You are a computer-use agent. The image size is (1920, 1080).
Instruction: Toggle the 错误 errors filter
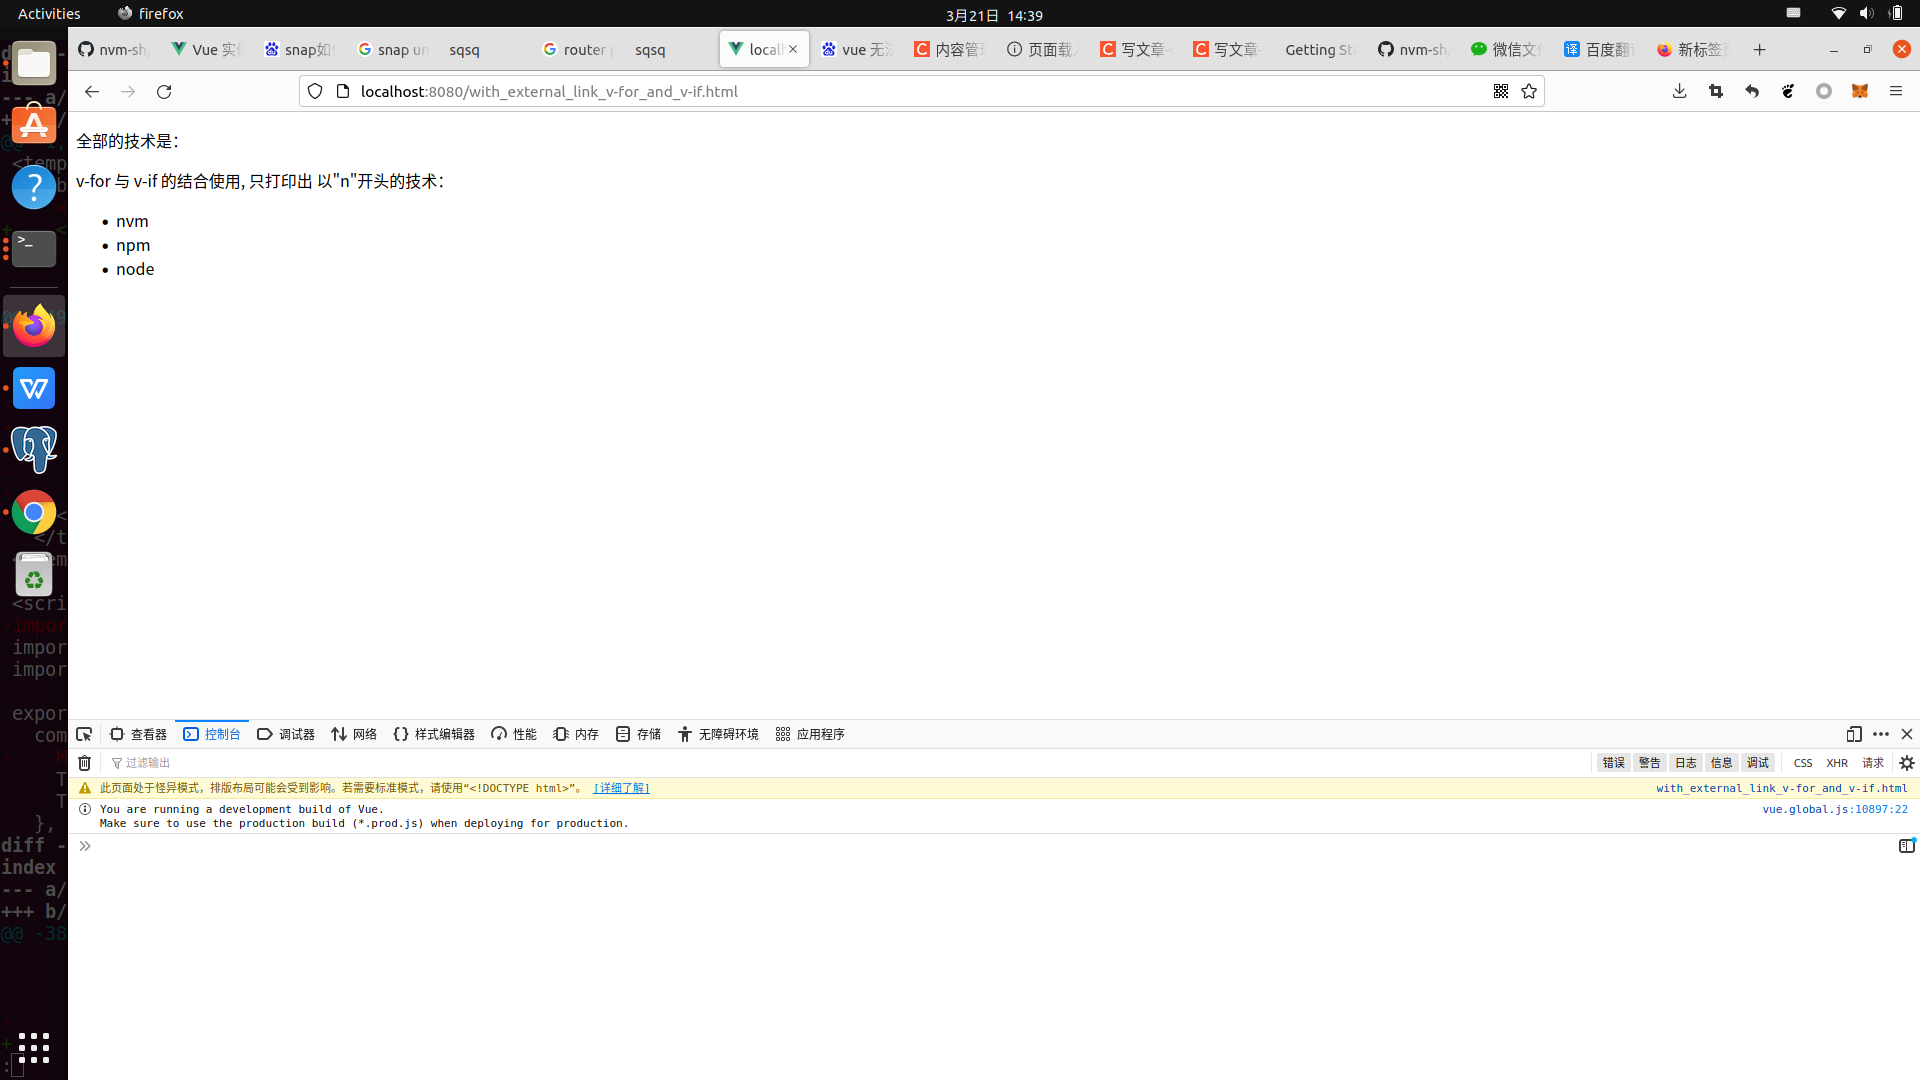click(1613, 763)
